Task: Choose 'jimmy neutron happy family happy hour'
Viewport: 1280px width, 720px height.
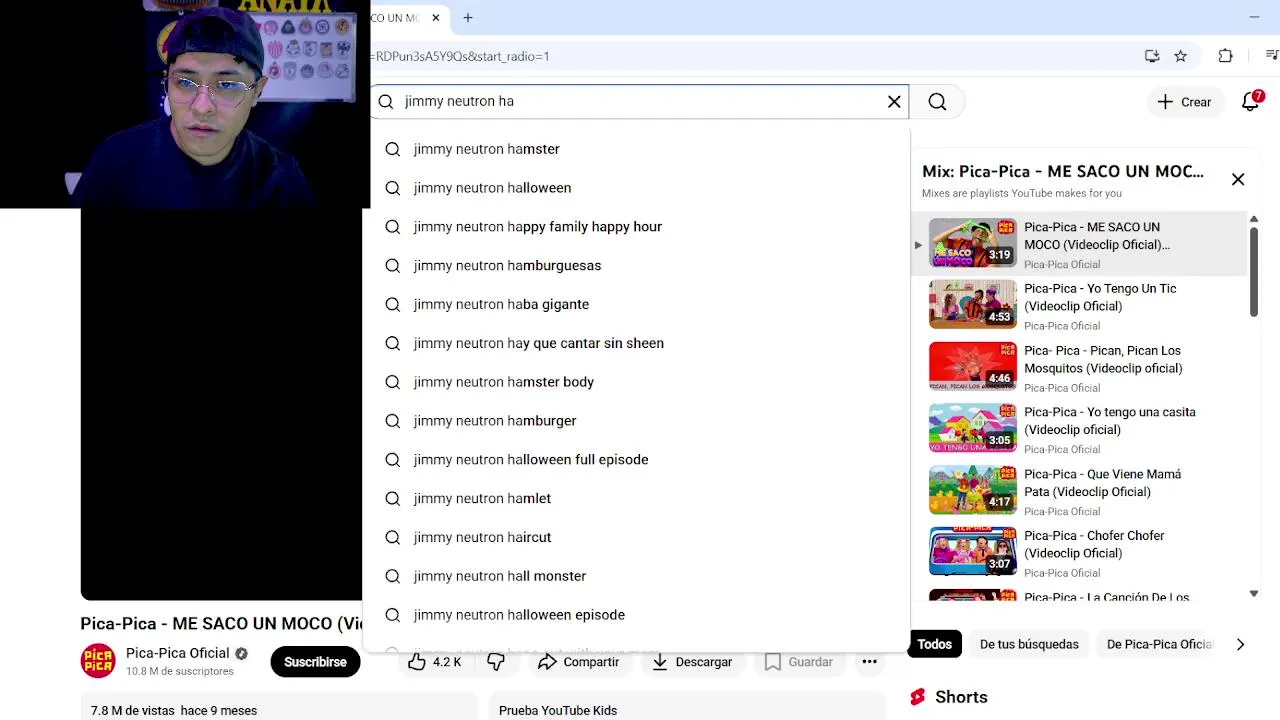Action: pos(637,227)
